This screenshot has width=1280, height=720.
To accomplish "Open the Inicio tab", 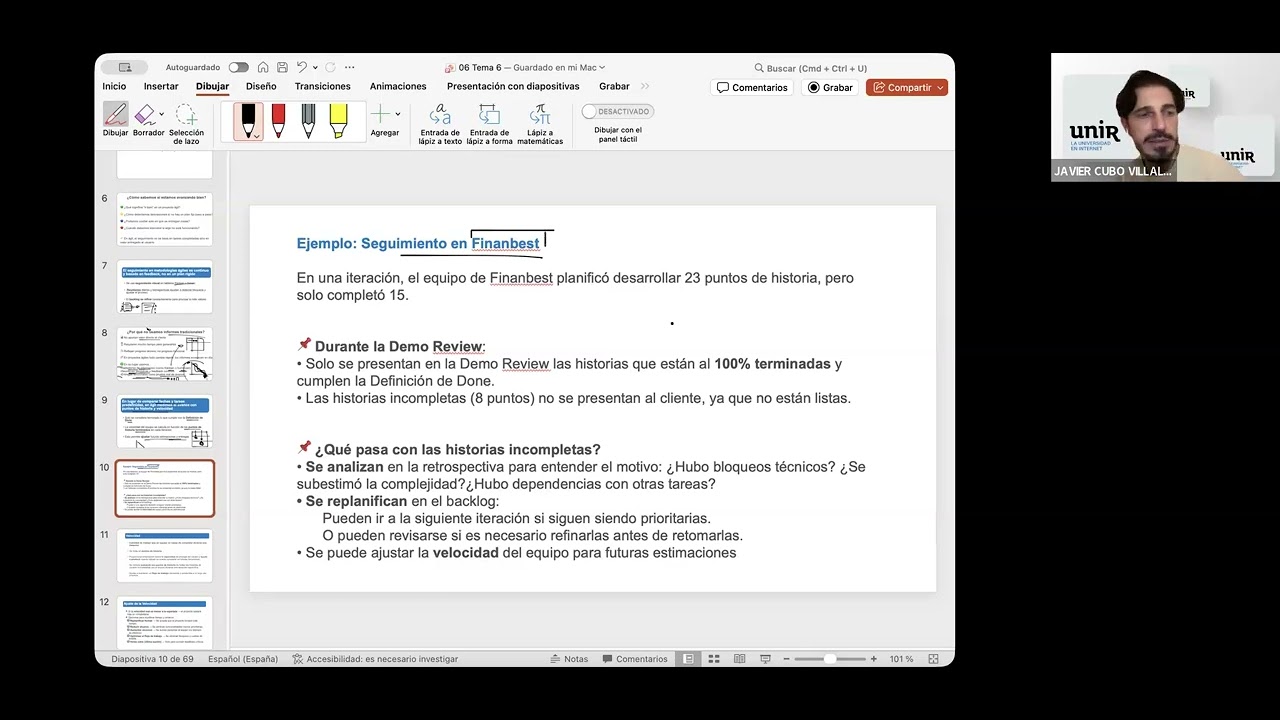I will (114, 87).
